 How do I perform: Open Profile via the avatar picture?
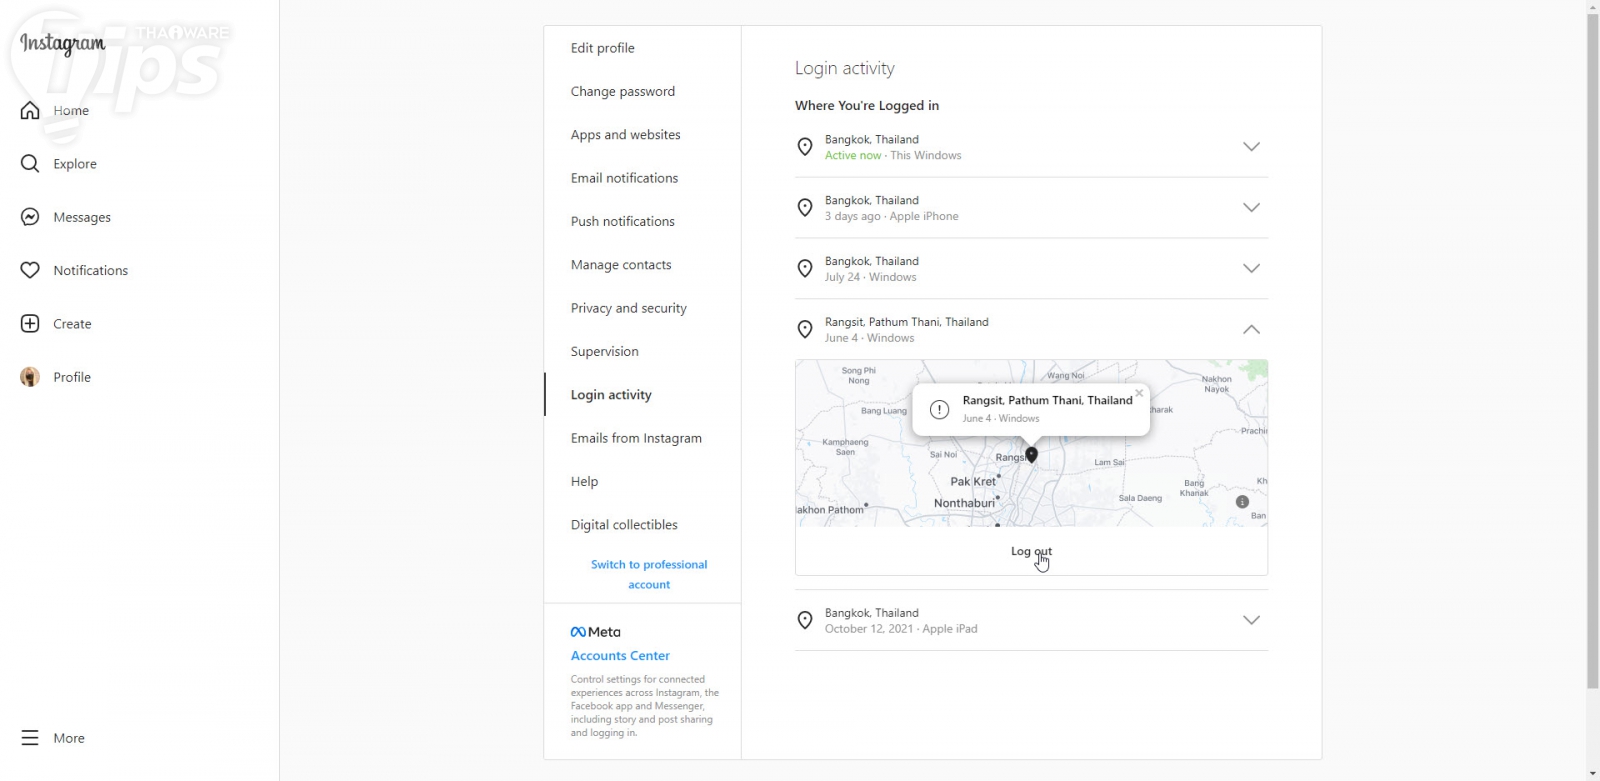(30, 377)
